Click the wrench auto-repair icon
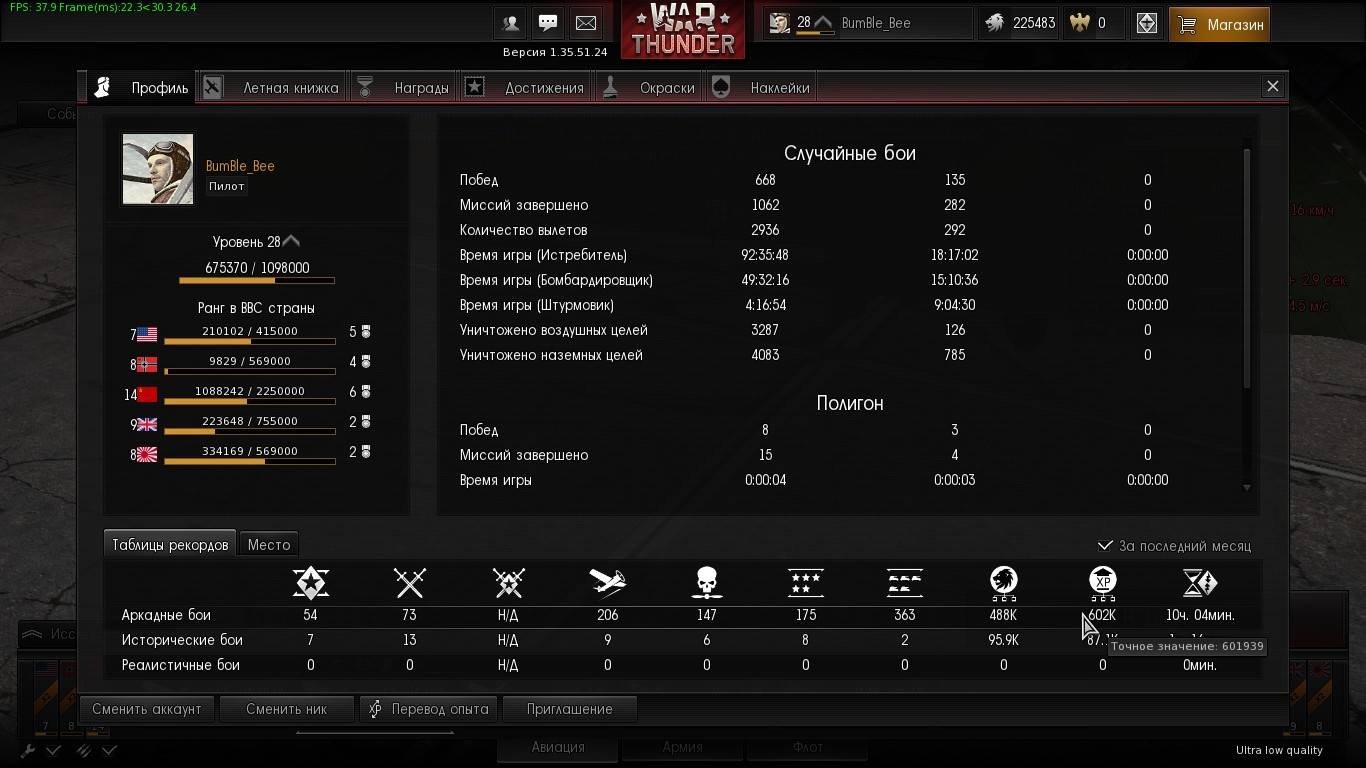This screenshot has width=1366, height=768. (28, 750)
